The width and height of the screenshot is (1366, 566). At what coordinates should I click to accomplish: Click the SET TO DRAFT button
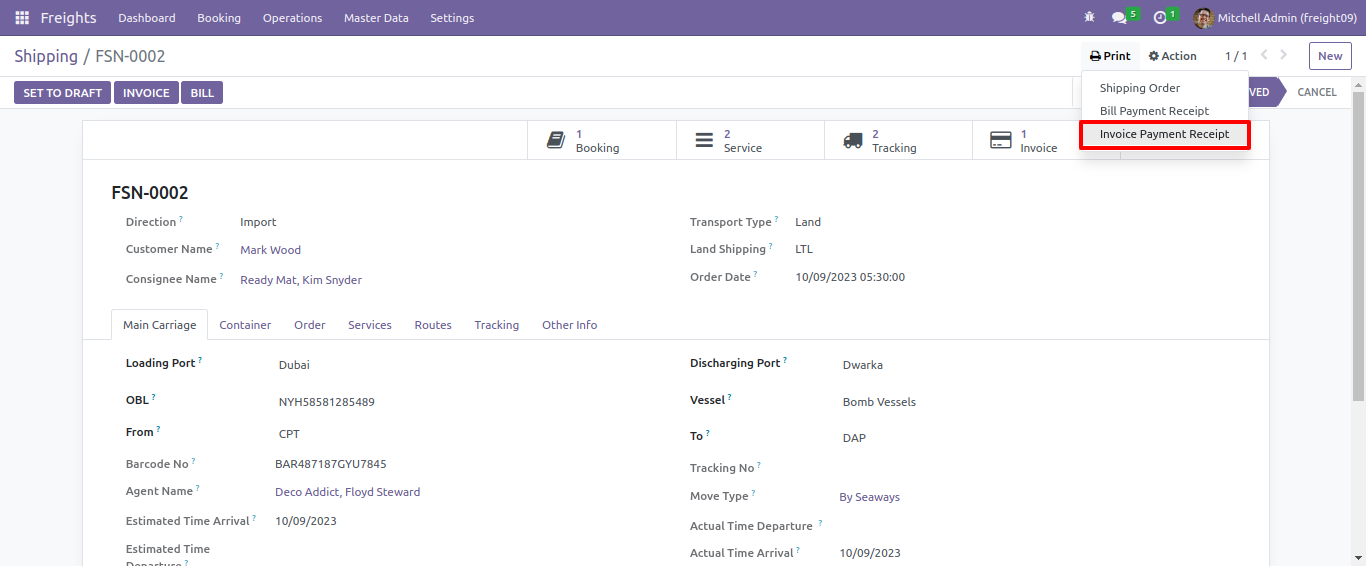(63, 93)
